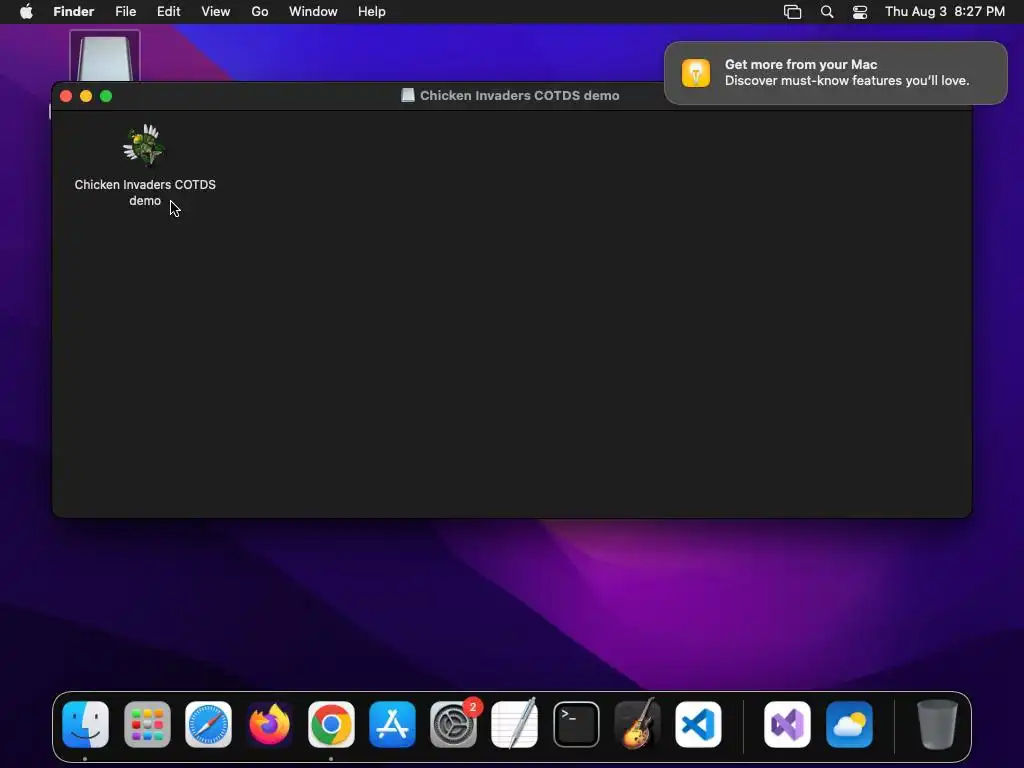Click the date and time in menu bar

pyautogui.click(x=945, y=12)
